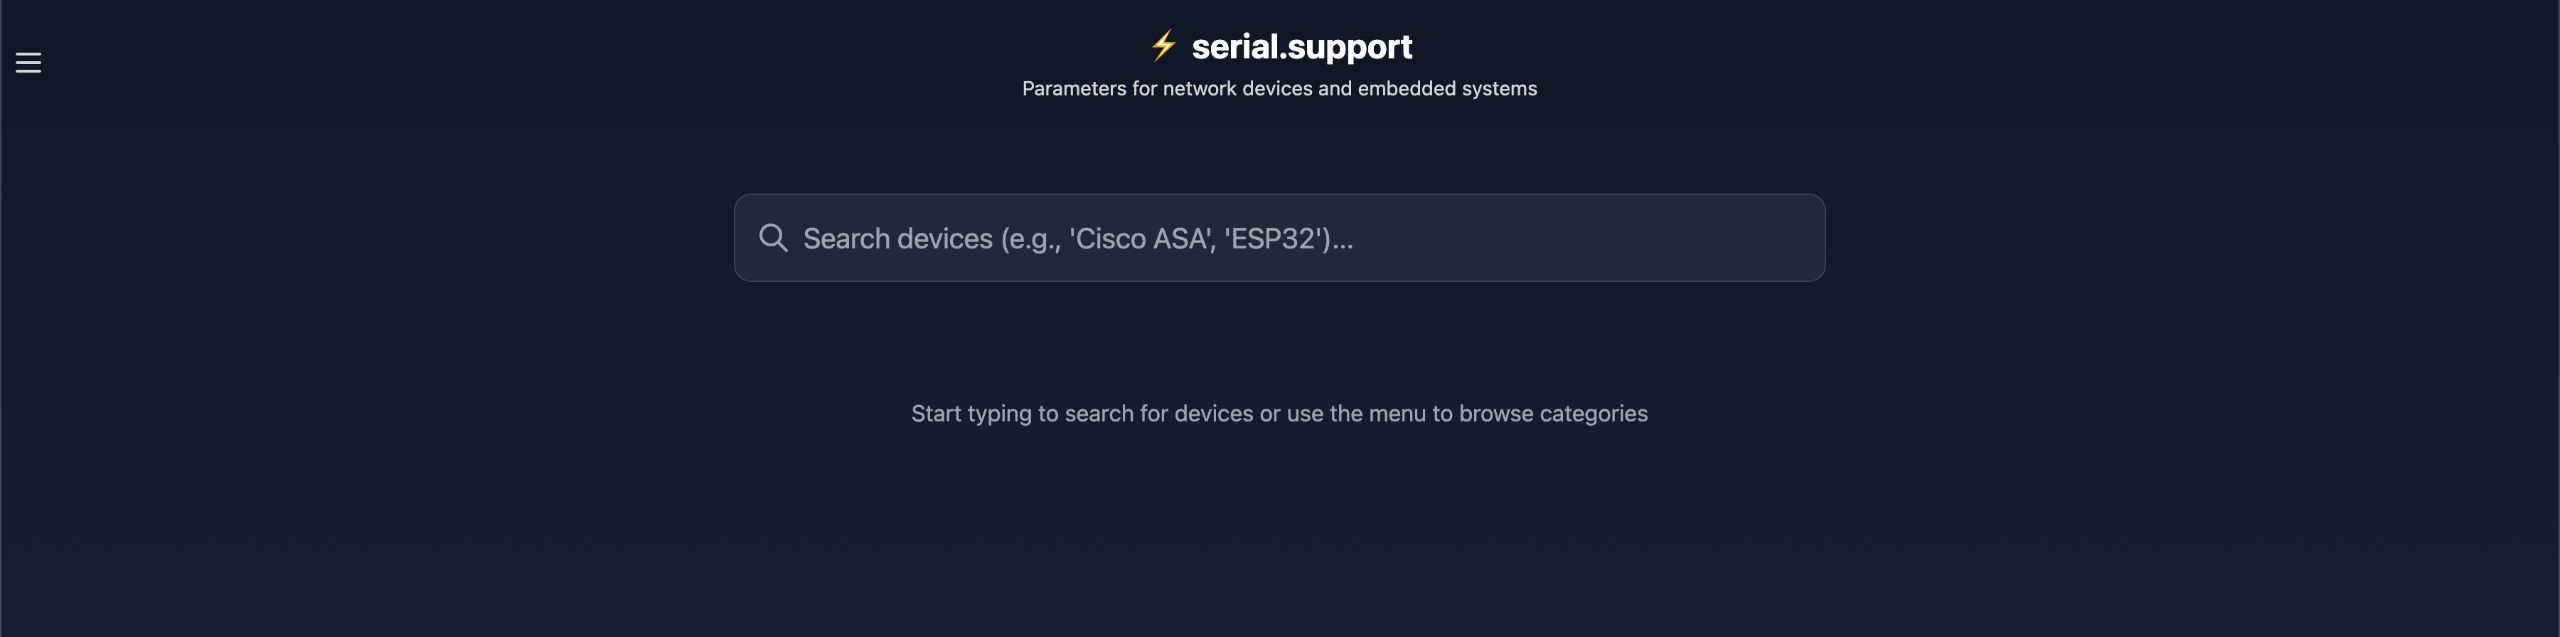Viewport: 2560px width, 637px height.
Task: Go home via serial.support heading
Action: [1301, 46]
